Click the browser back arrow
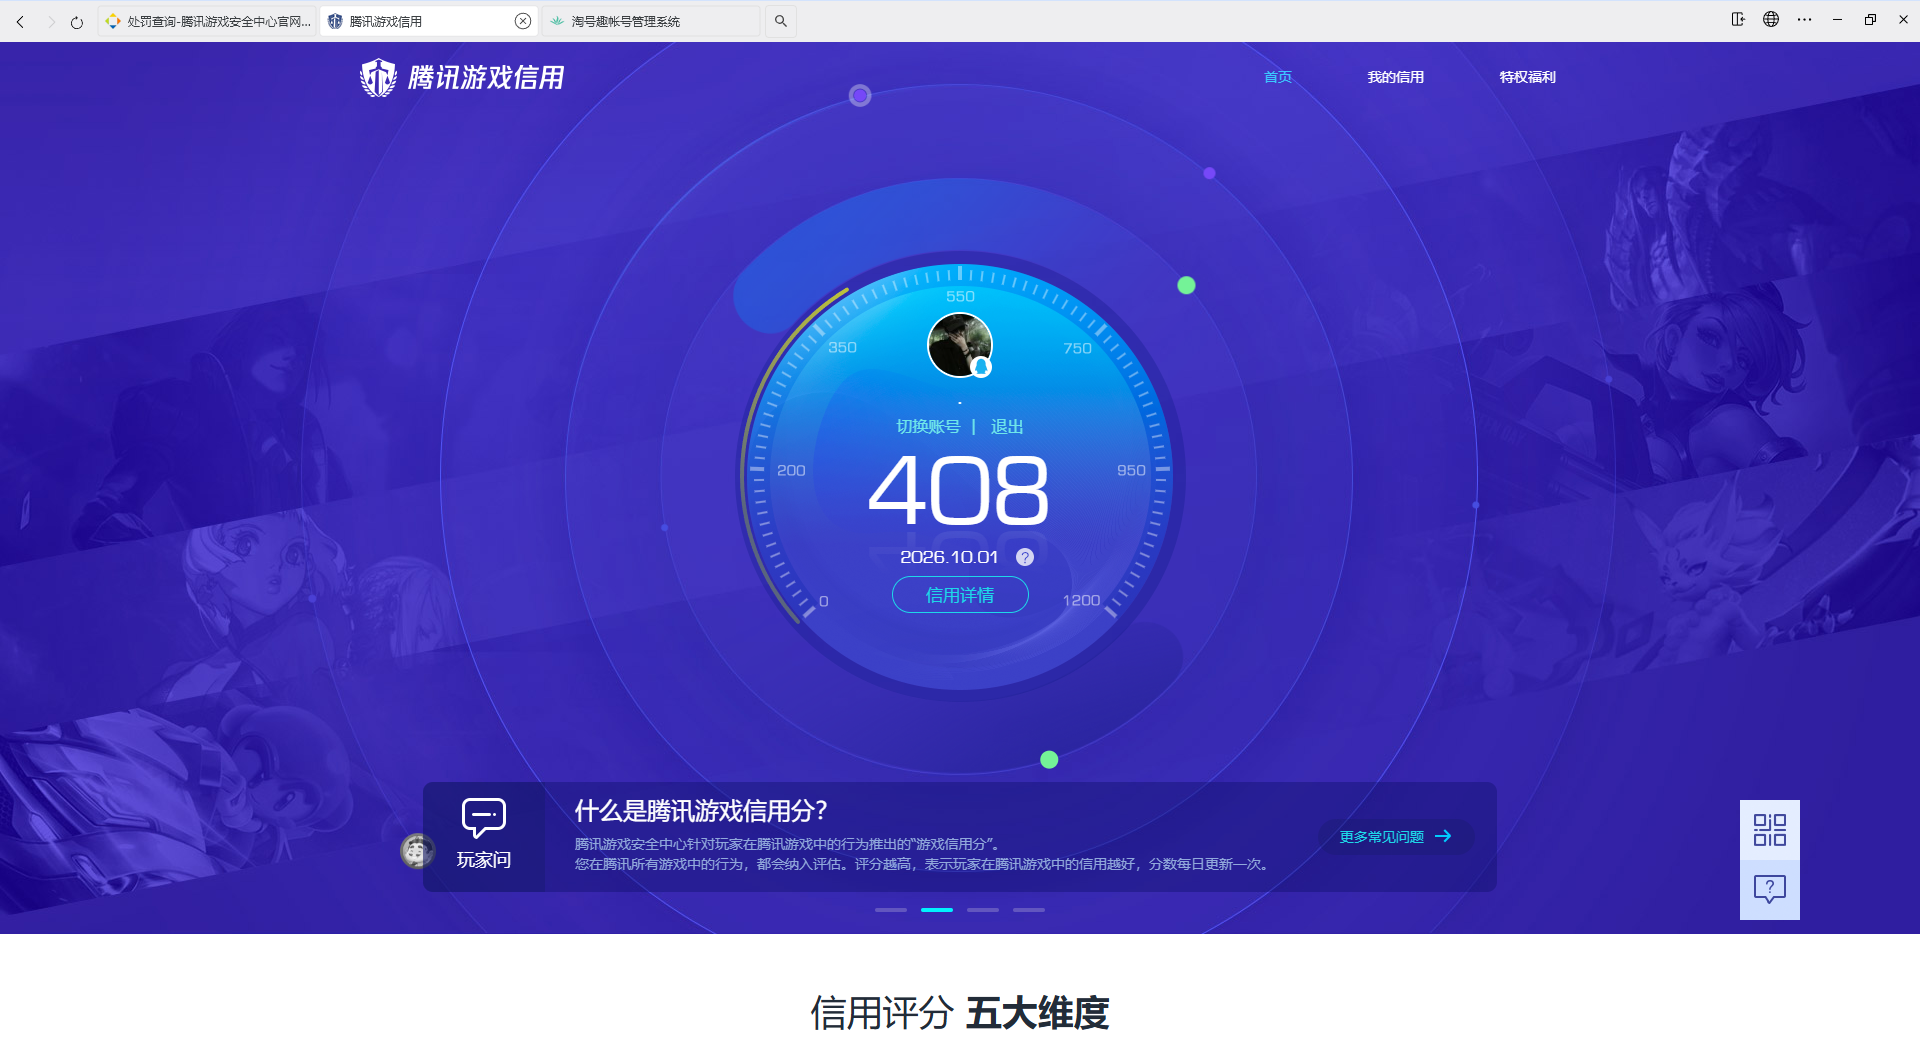This screenshot has height=1040, width=1920. pyautogui.click(x=20, y=21)
